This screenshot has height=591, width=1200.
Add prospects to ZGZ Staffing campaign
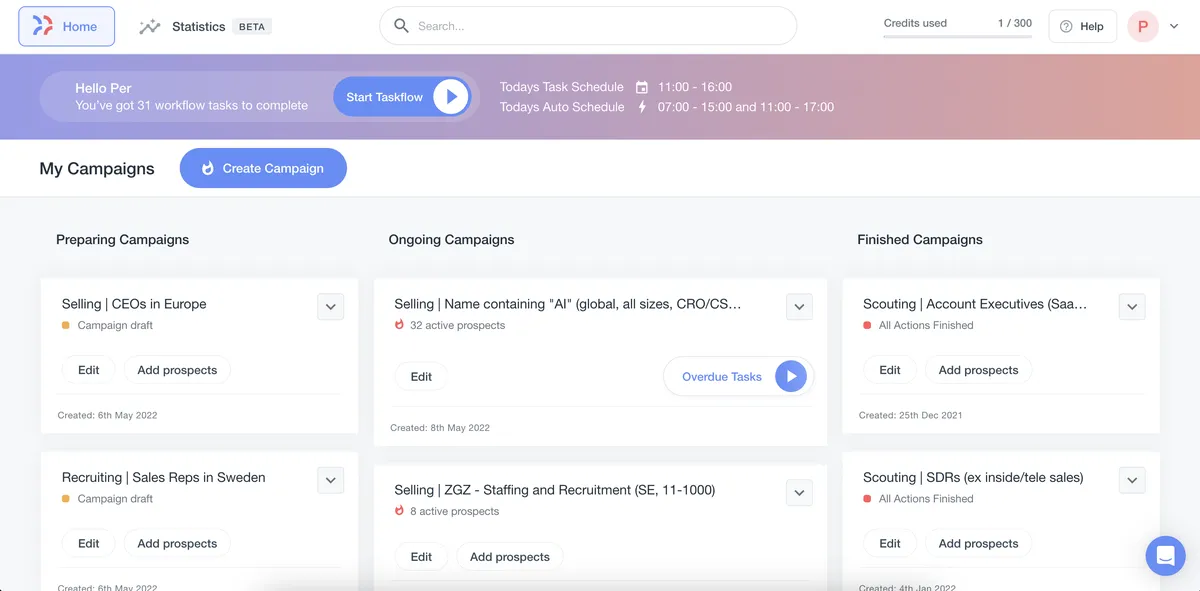point(510,557)
